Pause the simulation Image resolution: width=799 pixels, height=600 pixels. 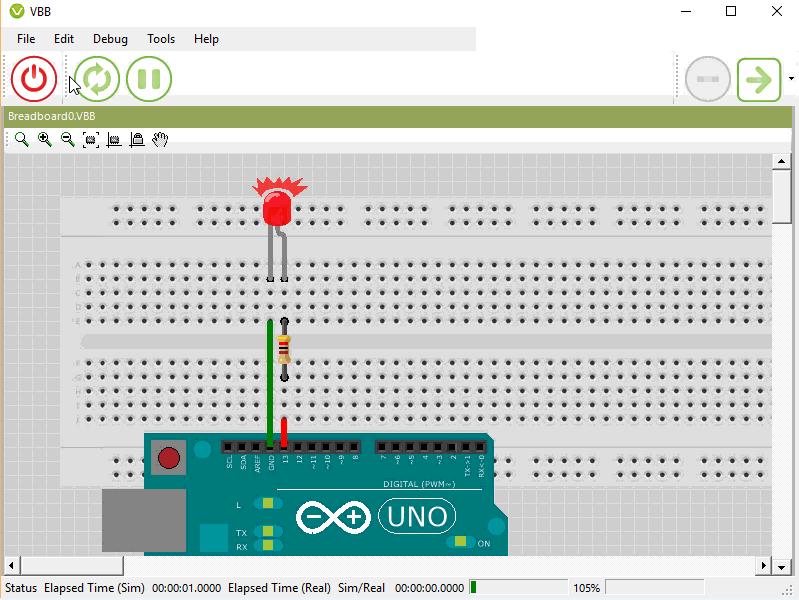[x=149, y=79]
